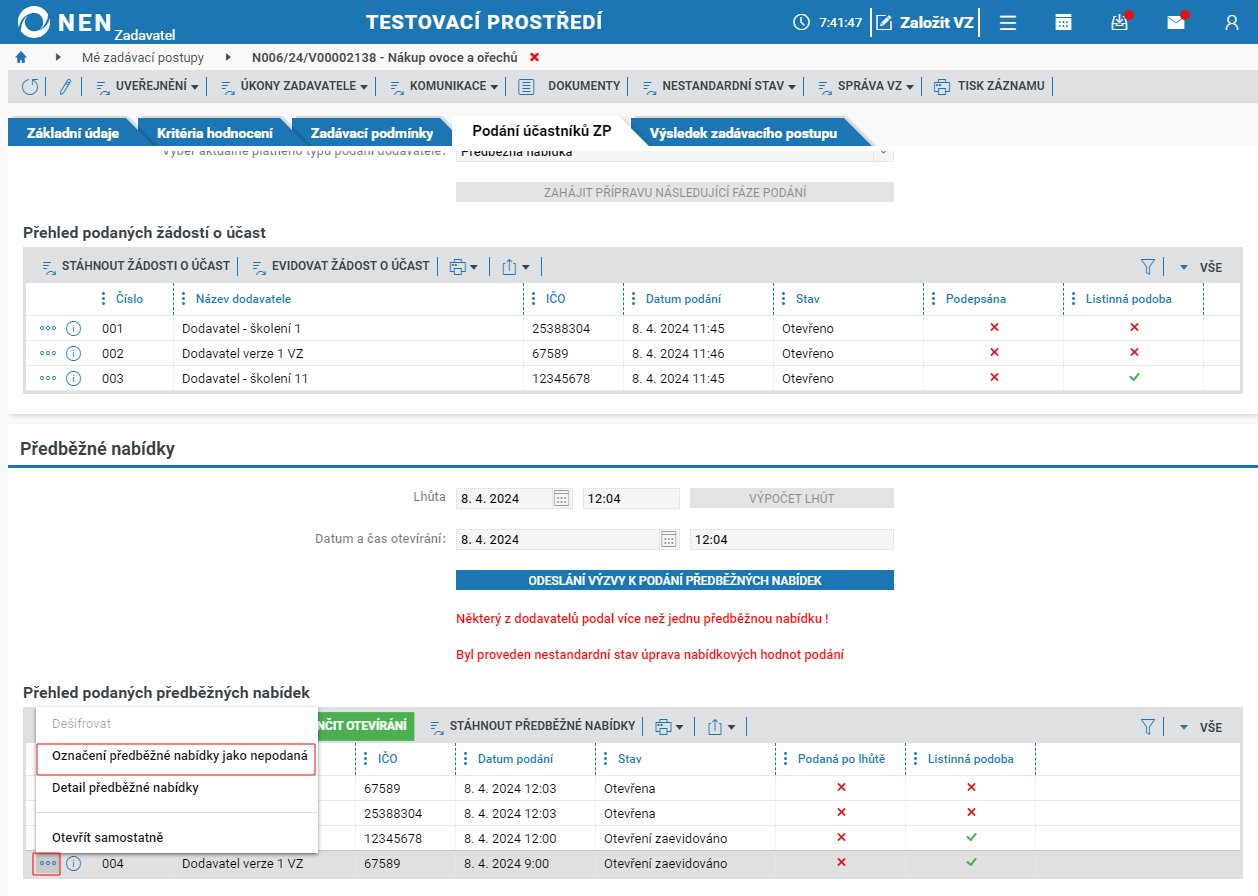Open three-dot menu for request 003
Screen dimensions: 1258x896
click(x=48, y=378)
